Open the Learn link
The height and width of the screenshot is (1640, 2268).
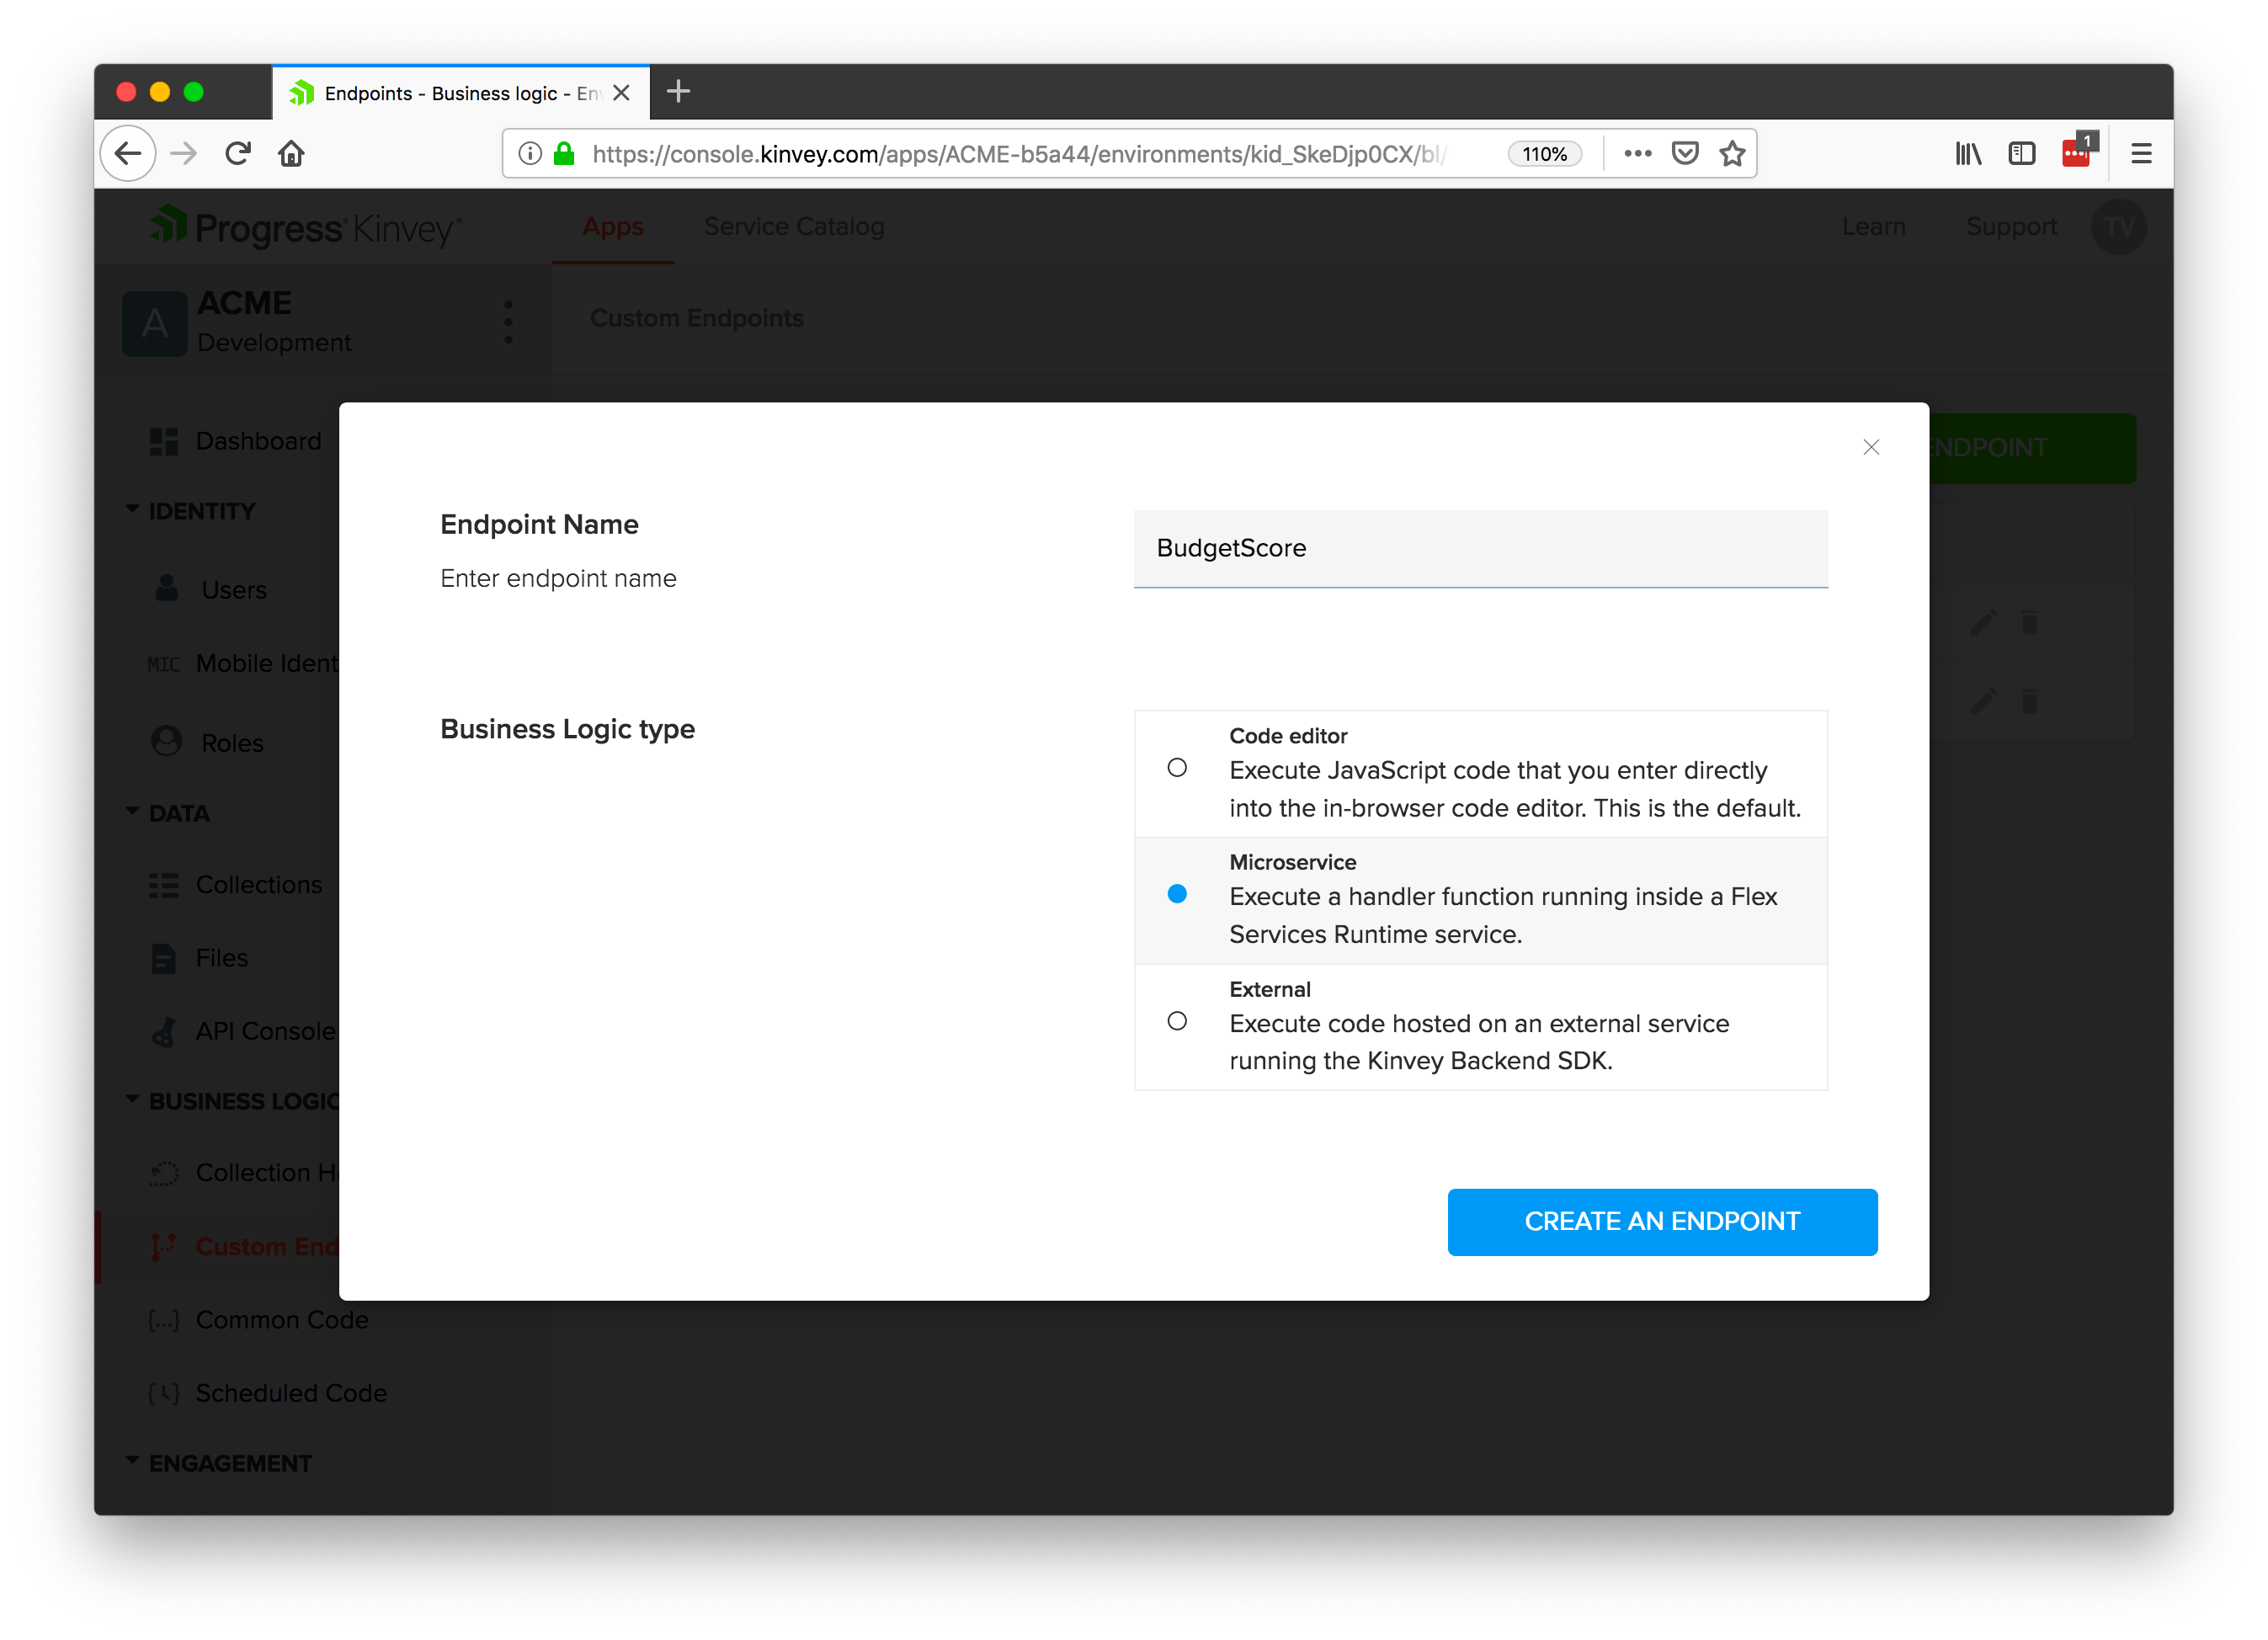click(x=1873, y=227)
